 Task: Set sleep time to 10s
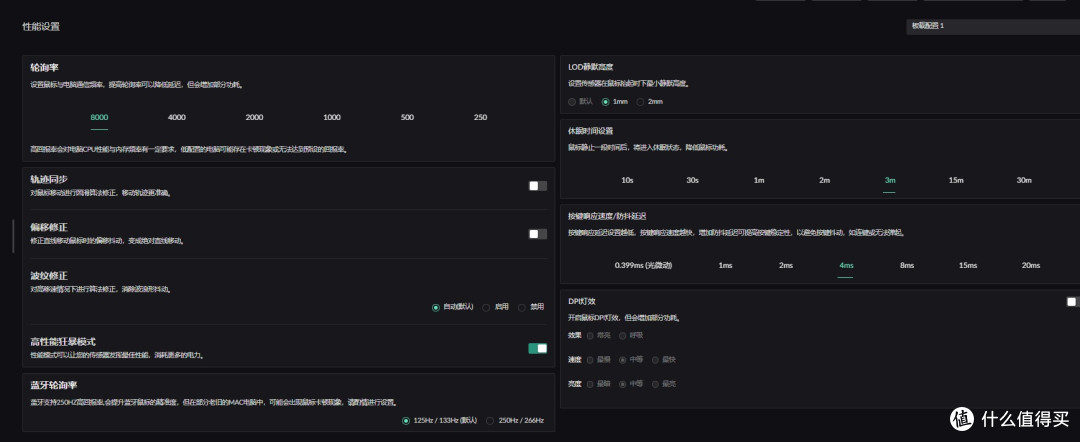coord(627,180)
